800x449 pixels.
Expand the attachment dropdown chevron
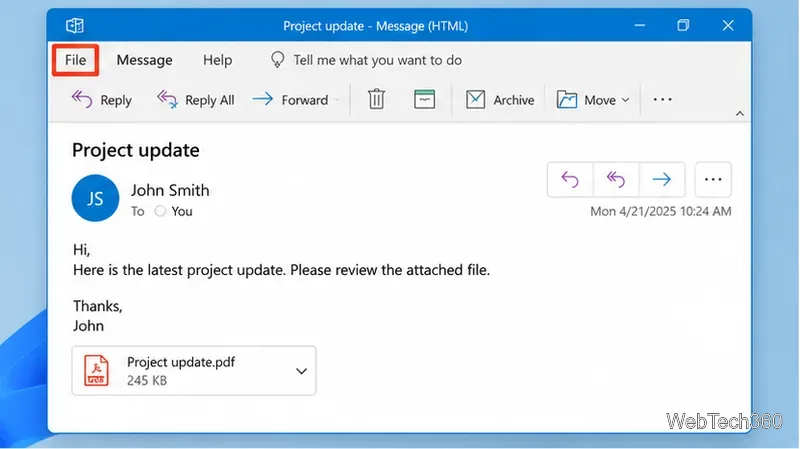point(302,371)
